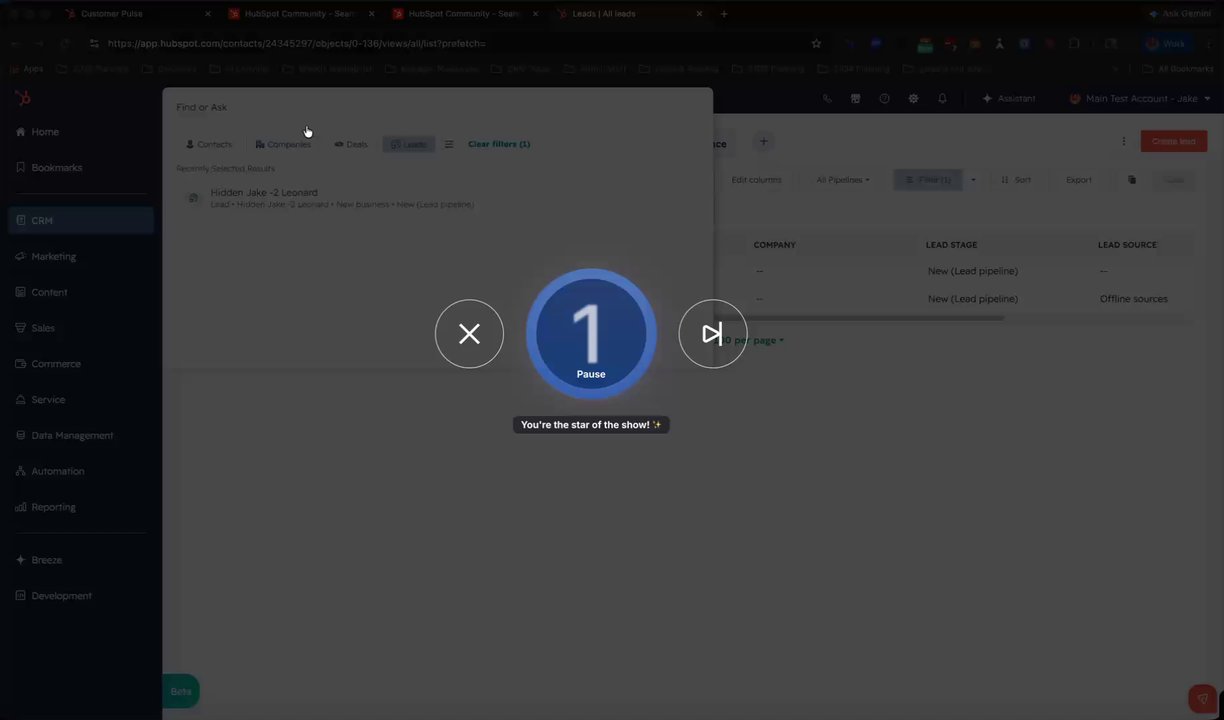
Task: Open the notifications bell icon
Action: point(942,99)
